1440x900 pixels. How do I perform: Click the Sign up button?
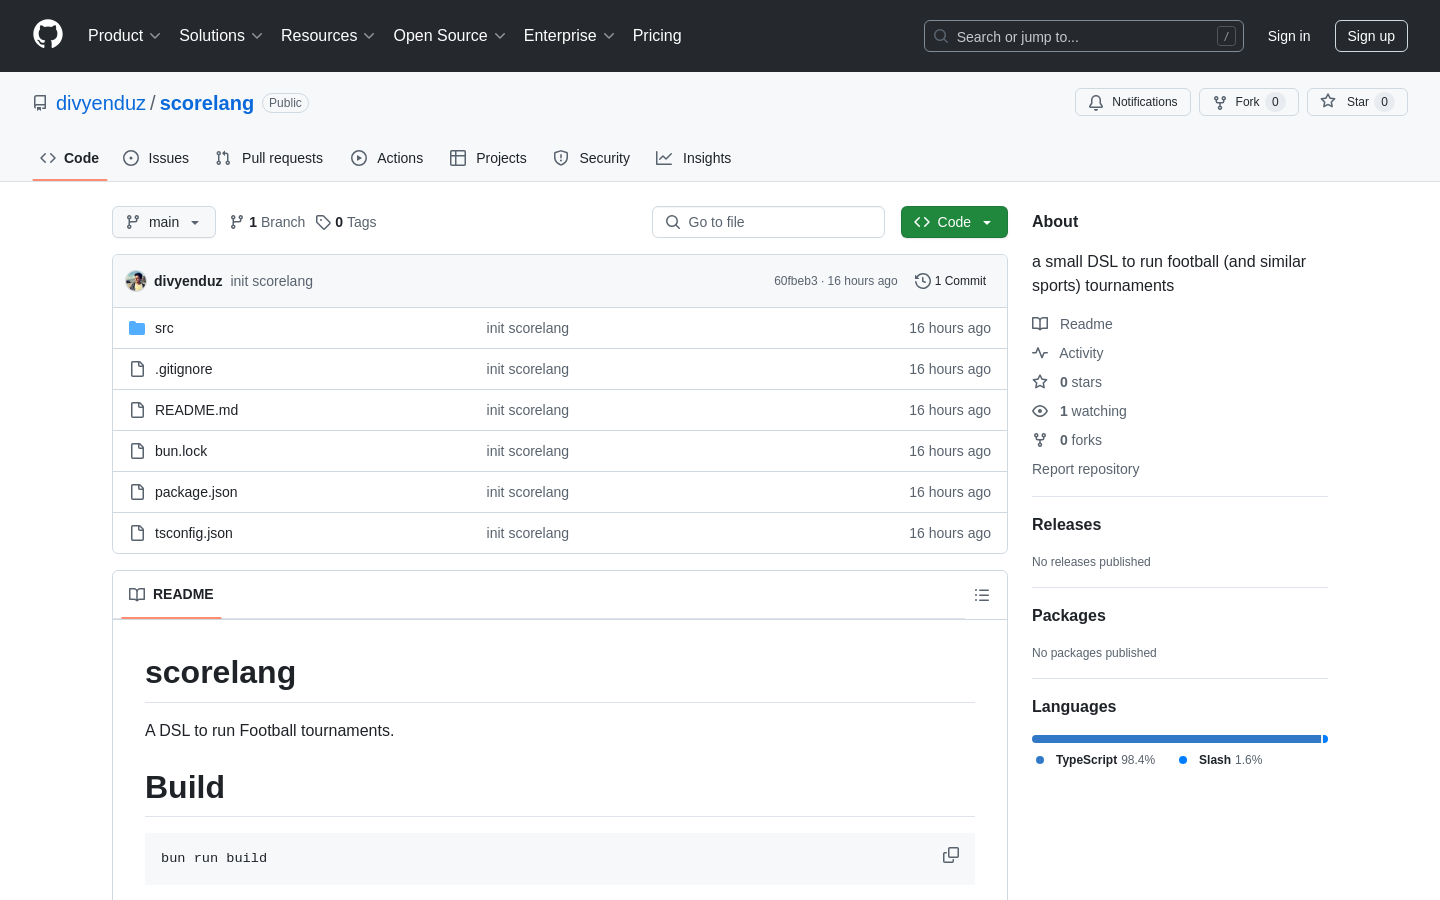pyautogui.click(x=1371, y=36)
